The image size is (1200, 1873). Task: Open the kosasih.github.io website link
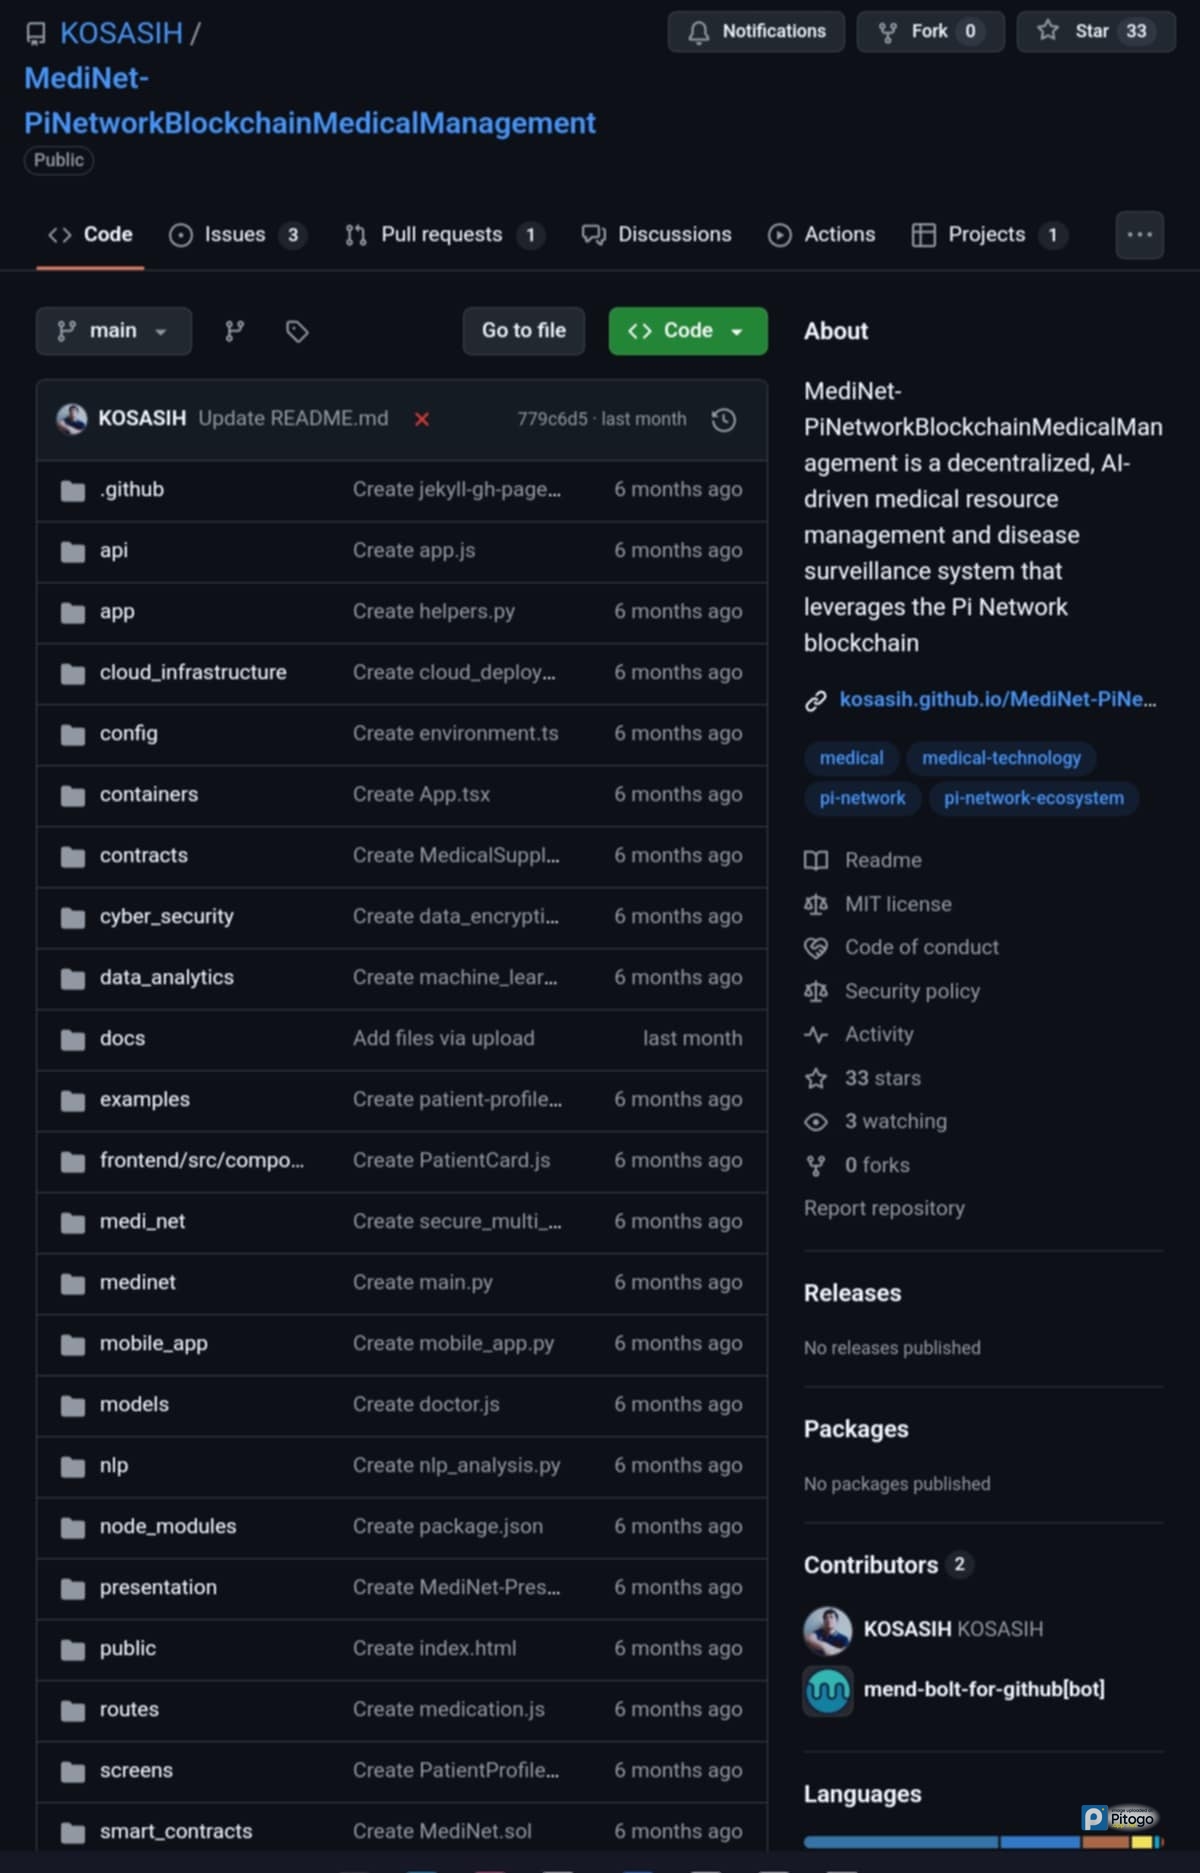point(997,700)
